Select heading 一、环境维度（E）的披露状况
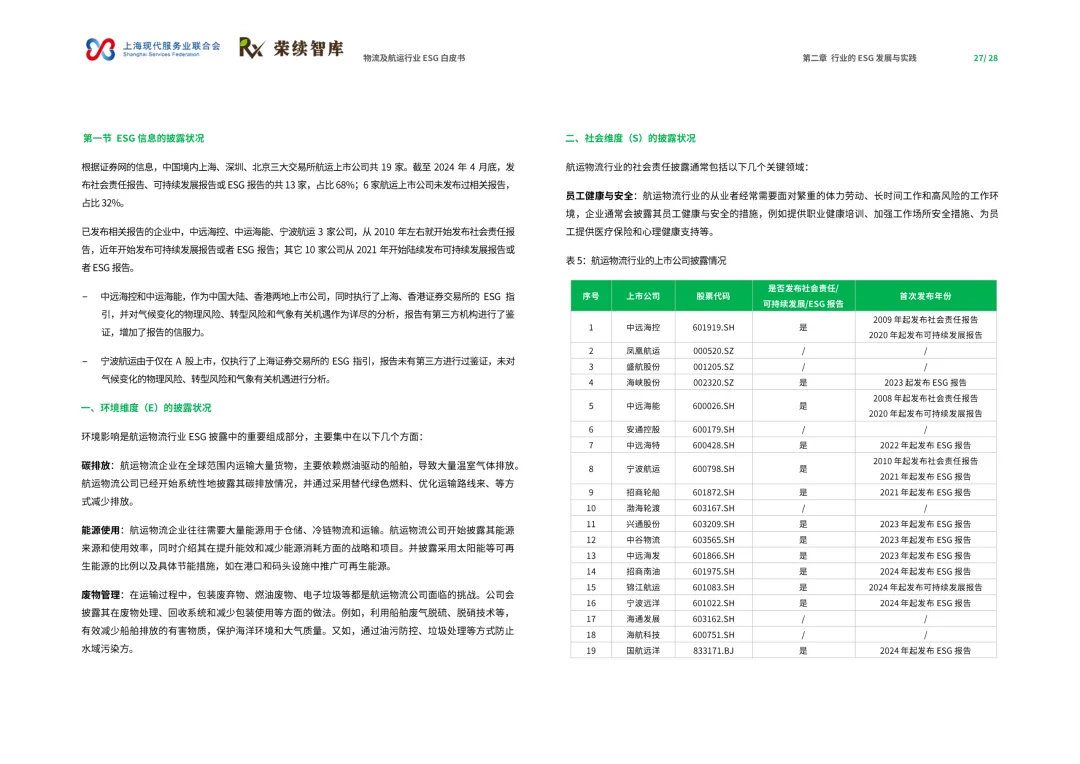The image size is (1080, 764). (147, 408)
